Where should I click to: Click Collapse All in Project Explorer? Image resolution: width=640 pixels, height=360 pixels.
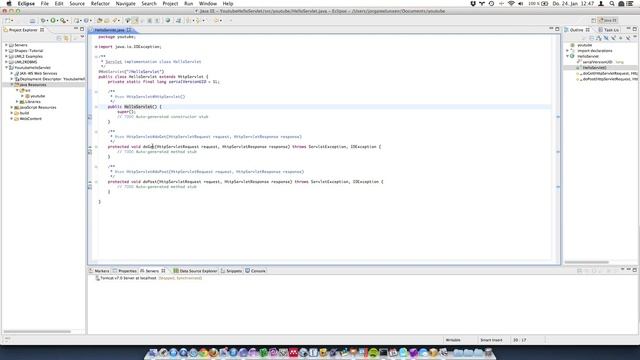59,38
